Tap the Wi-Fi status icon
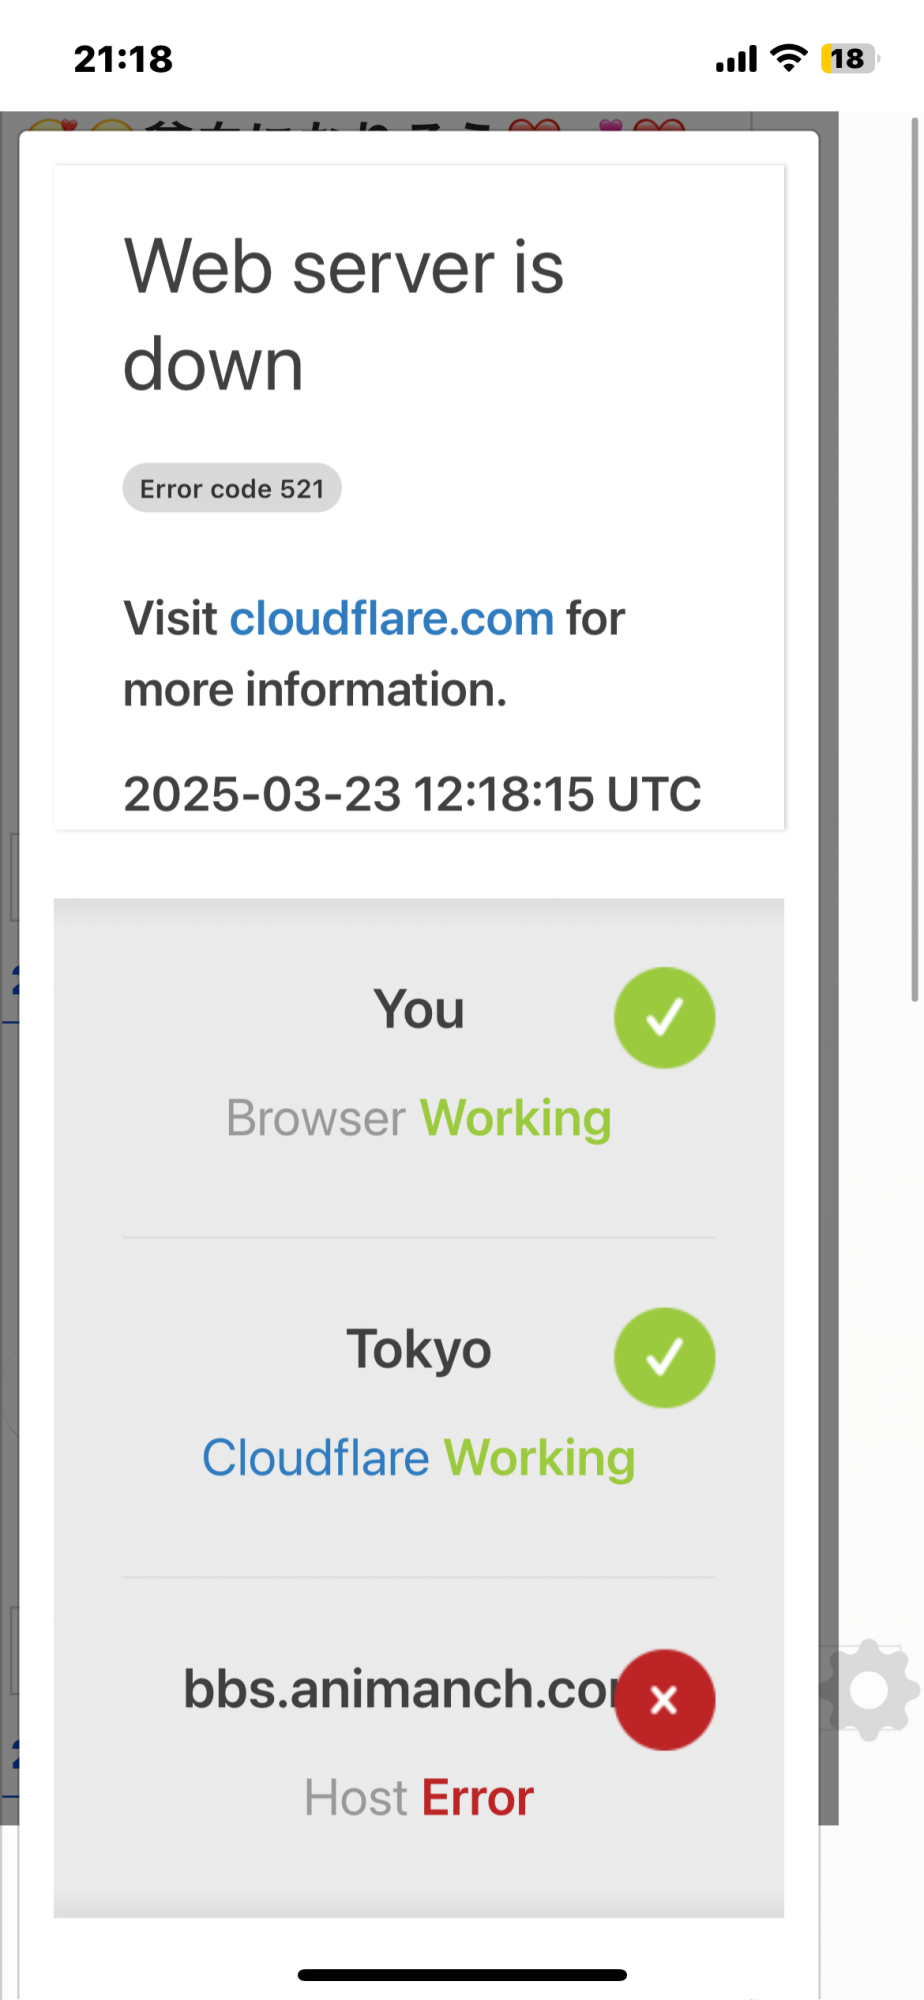The height and width of the screenshot is (2000, 924). pyautogui.click(x=790, y=59)
